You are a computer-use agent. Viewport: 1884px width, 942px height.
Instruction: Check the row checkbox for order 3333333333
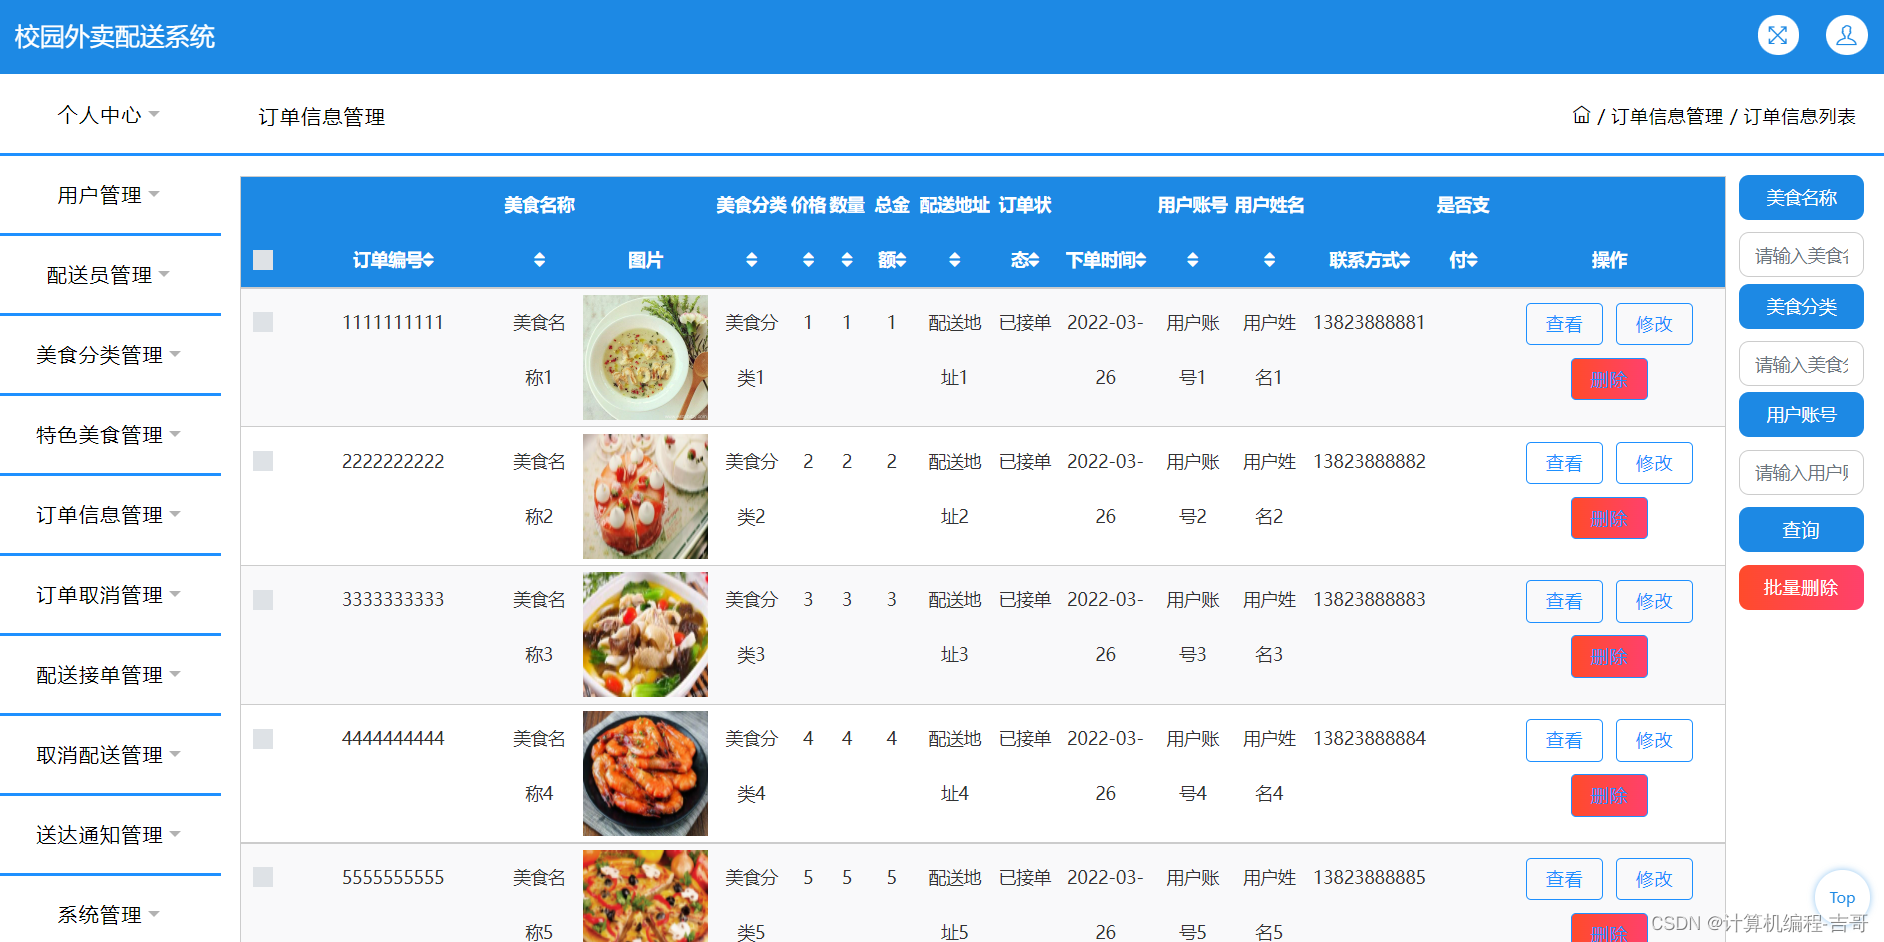263,599
